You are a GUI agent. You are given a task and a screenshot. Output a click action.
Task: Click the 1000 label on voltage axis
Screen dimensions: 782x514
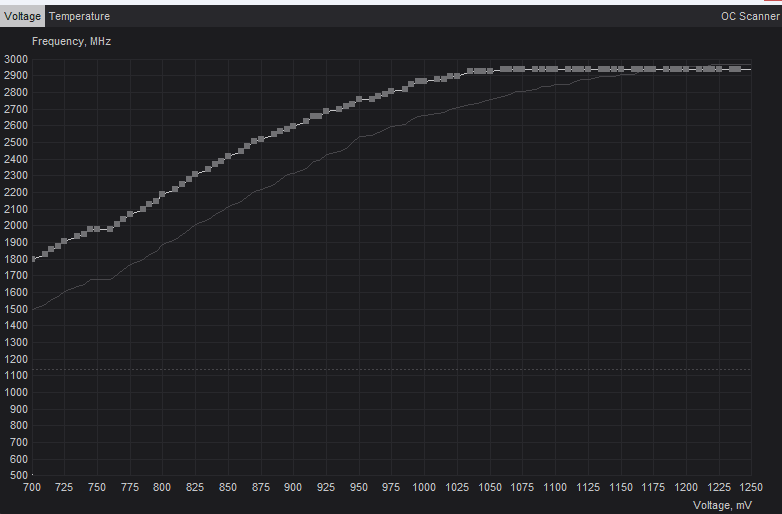pos(424,487)
